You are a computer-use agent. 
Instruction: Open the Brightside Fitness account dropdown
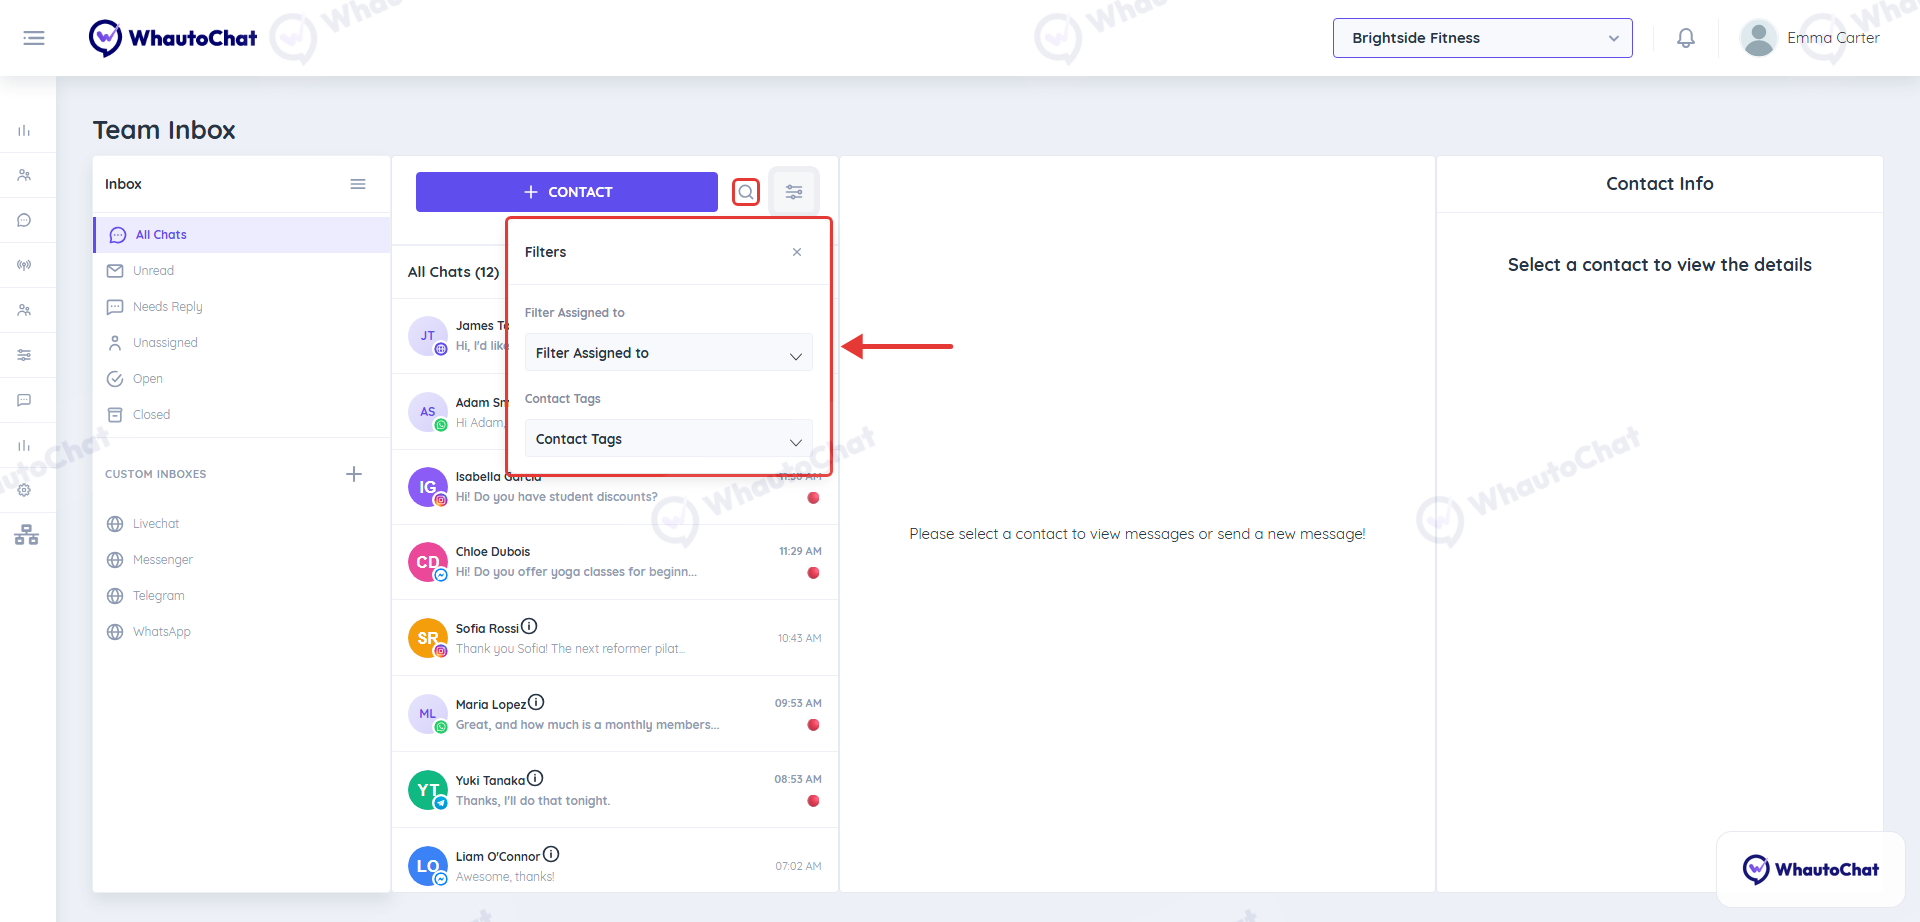click(x=1482, y=38)
